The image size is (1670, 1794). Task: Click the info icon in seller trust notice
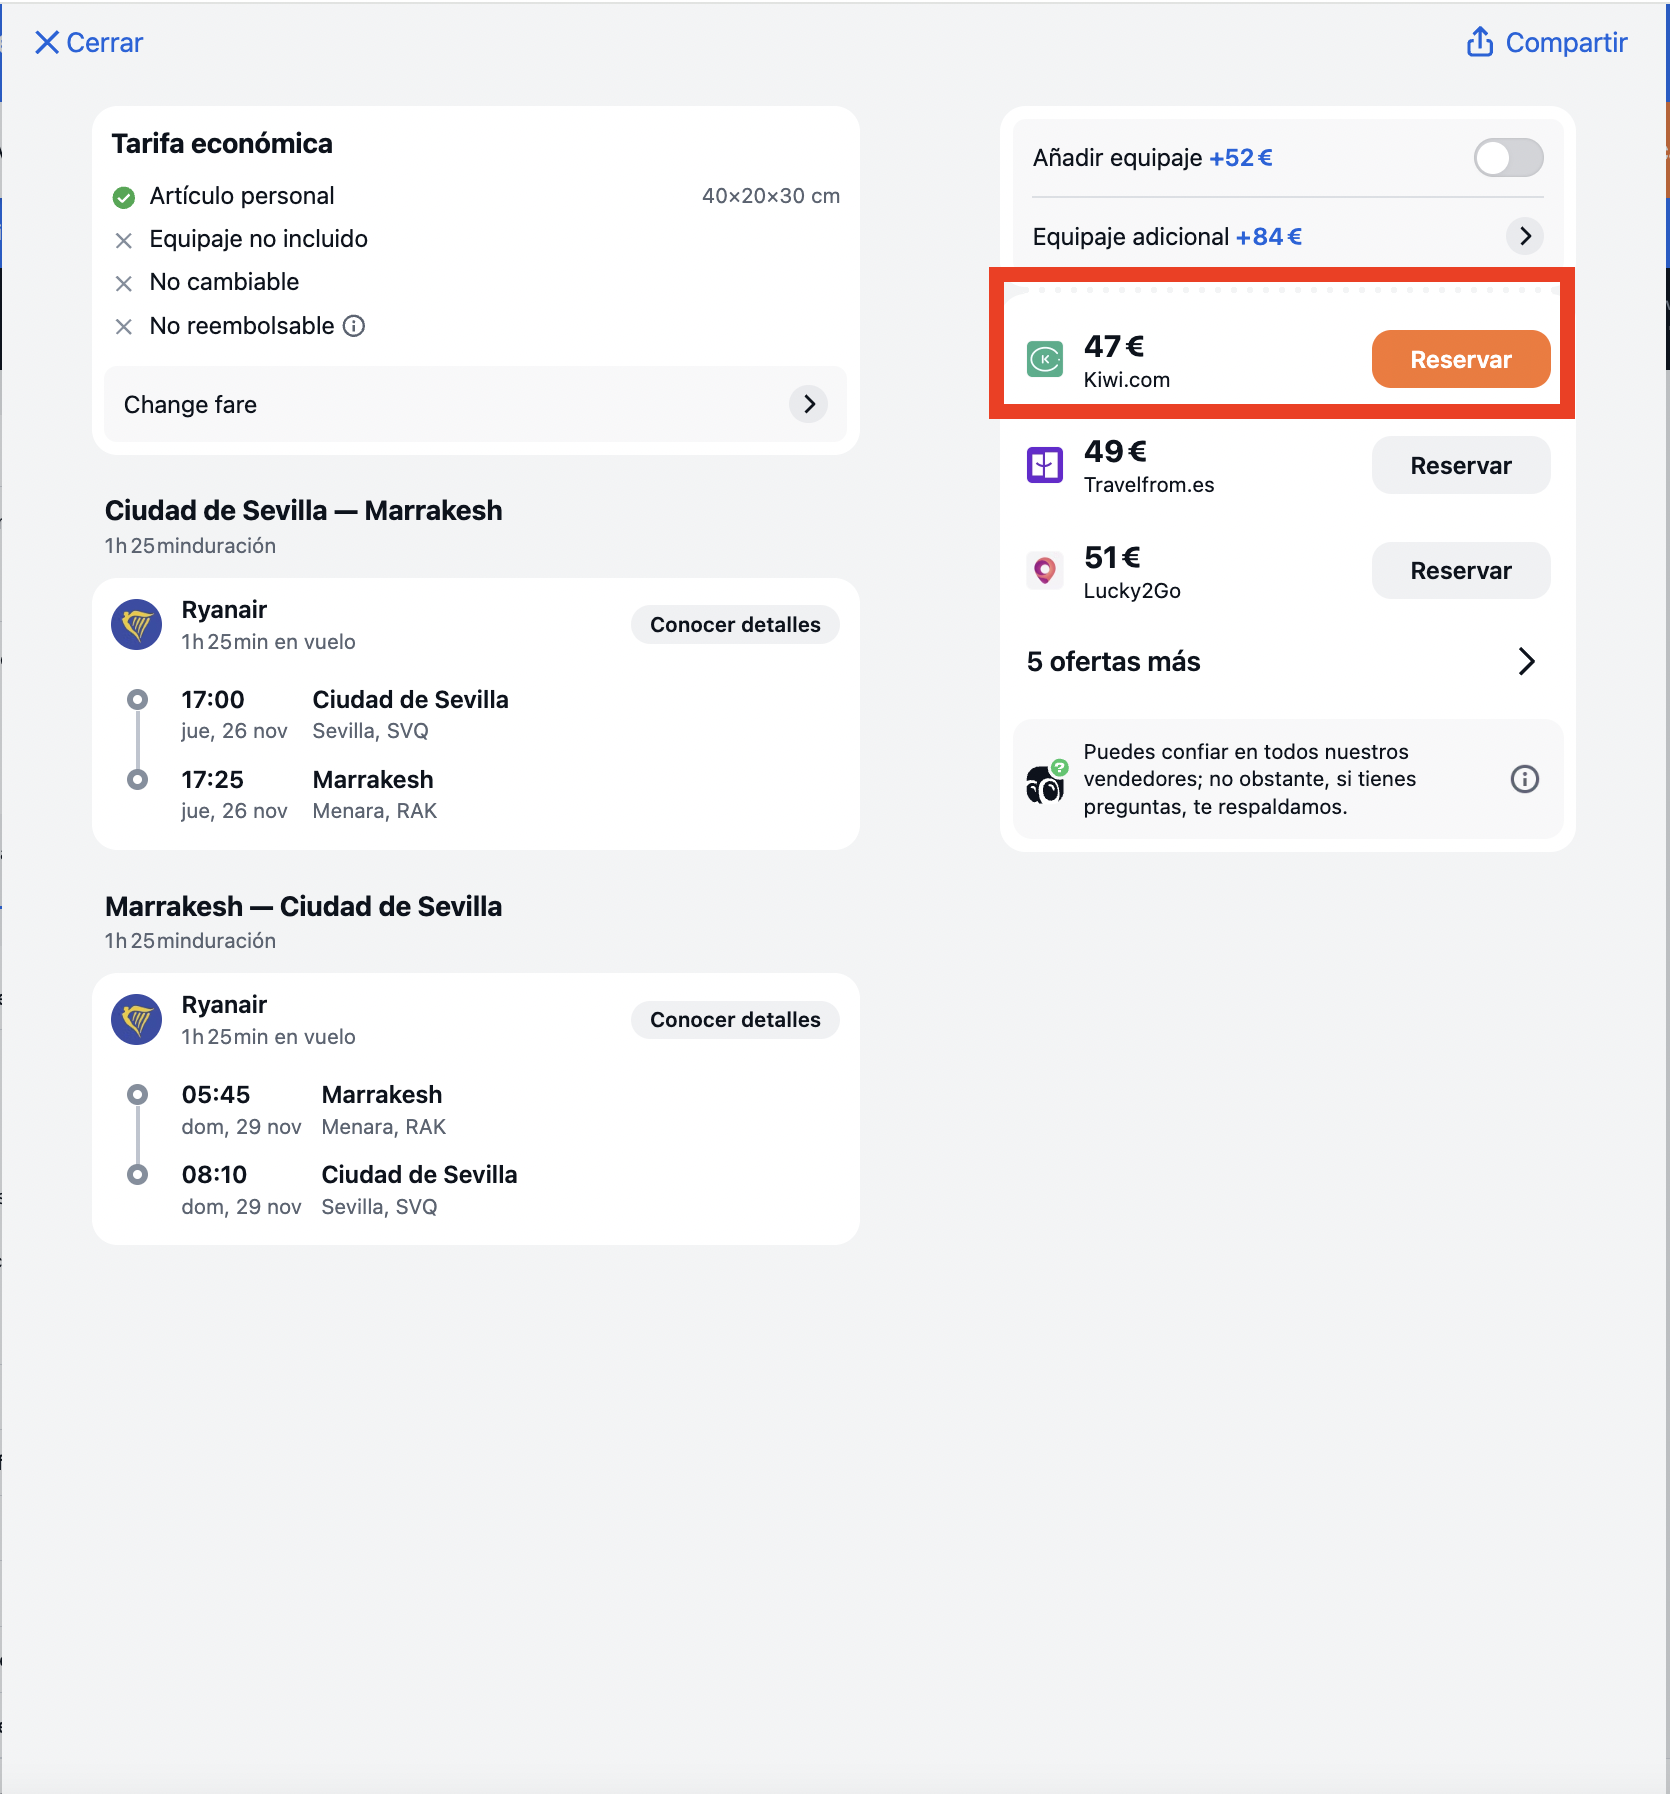(x=1524, y=779)
